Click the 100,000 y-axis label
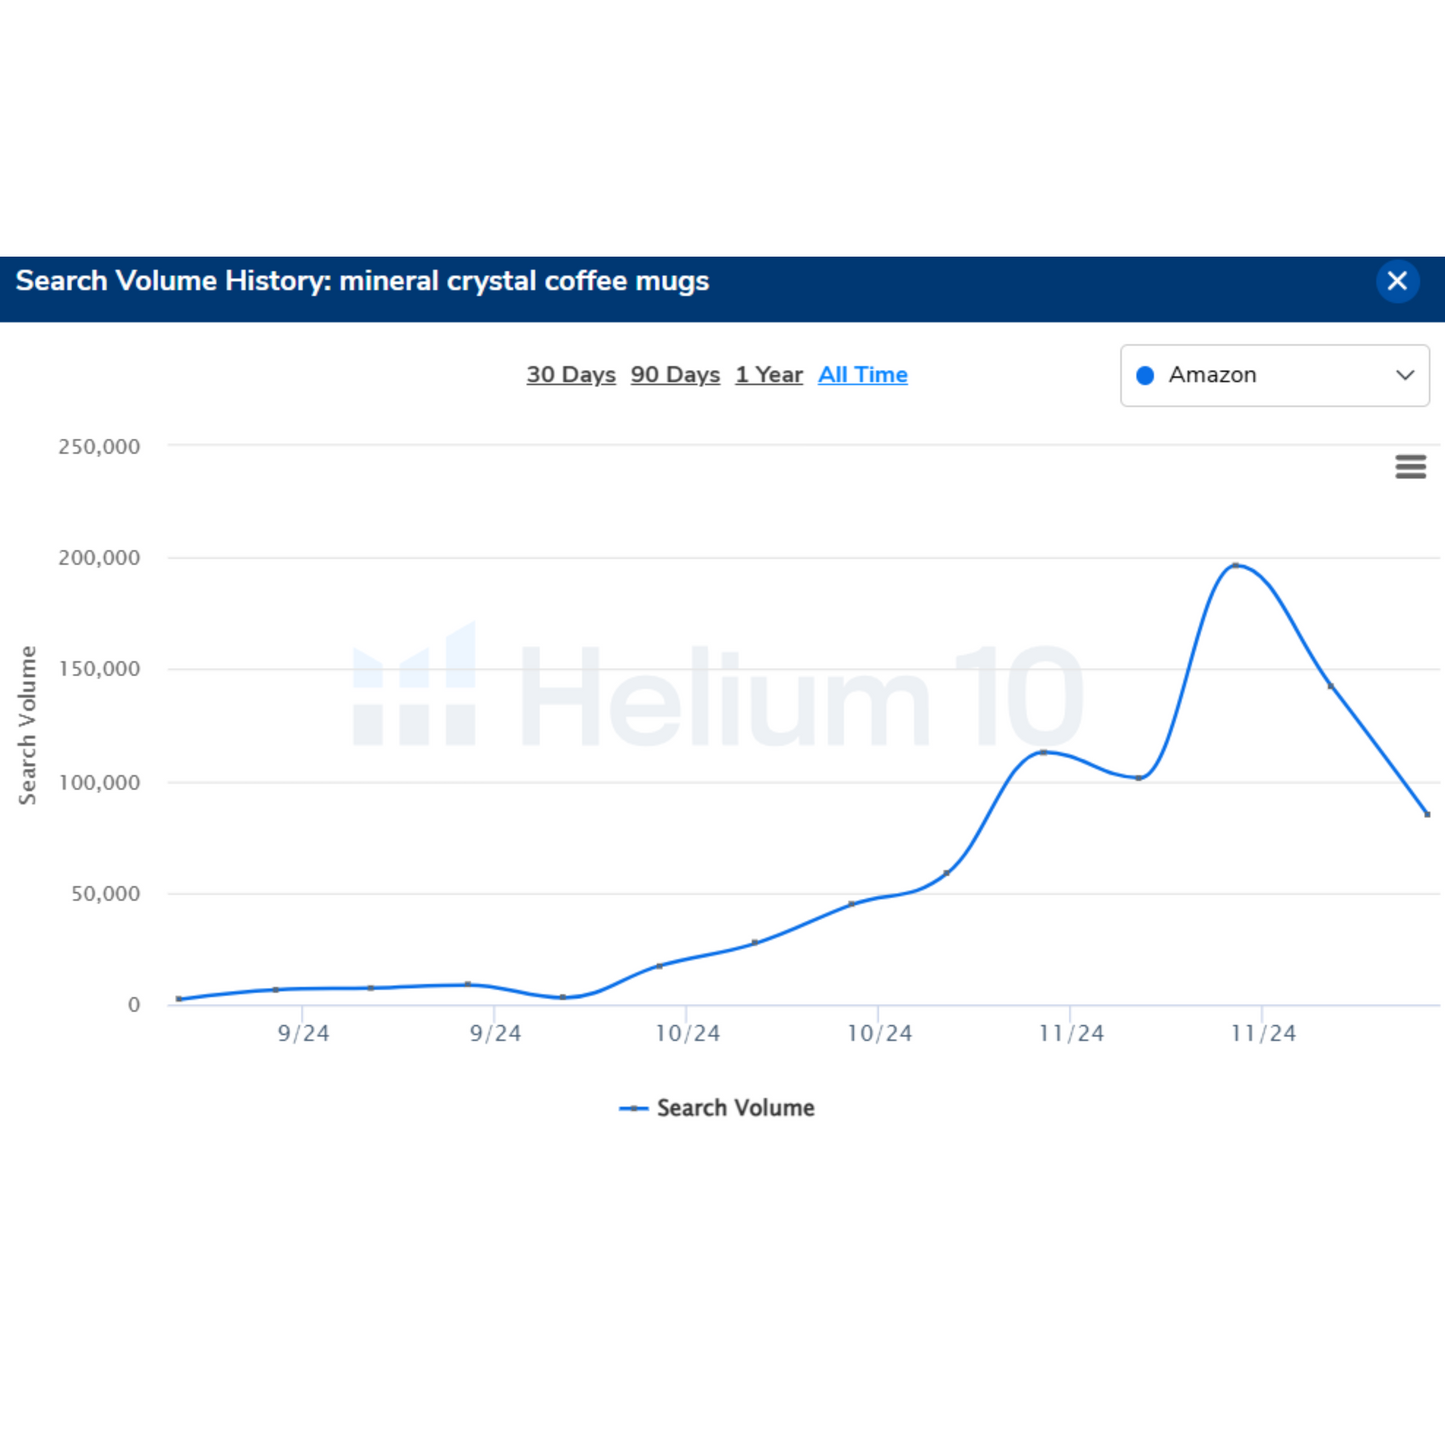This screenshot has width=1445, height=1445. pos(99,783)
